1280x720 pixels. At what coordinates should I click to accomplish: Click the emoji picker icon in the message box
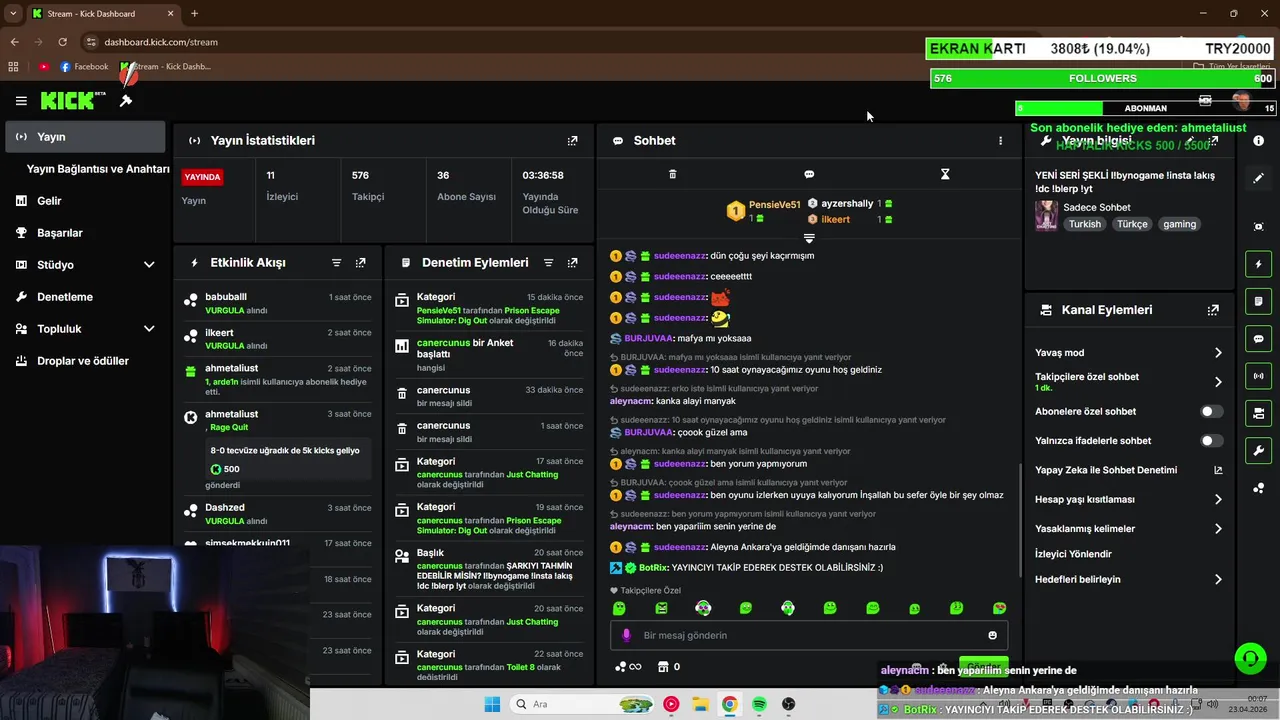[992, 635]
